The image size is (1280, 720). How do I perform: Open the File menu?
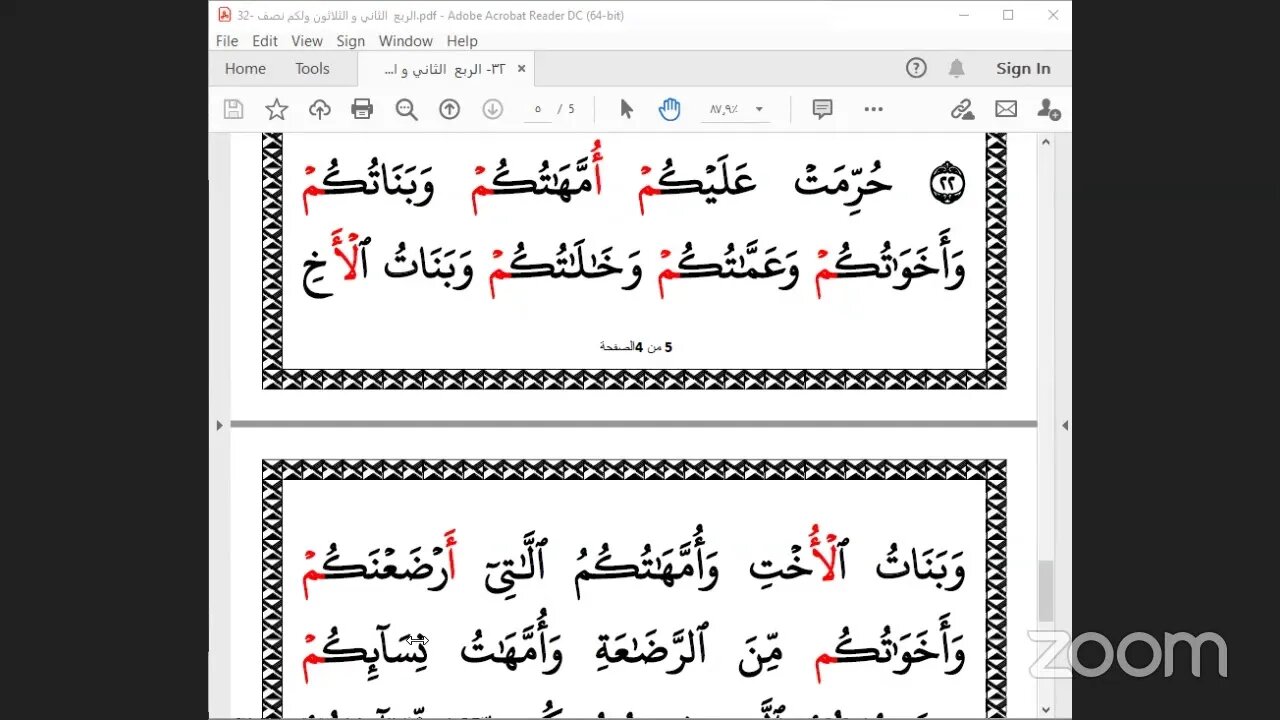tap(227, 41)
